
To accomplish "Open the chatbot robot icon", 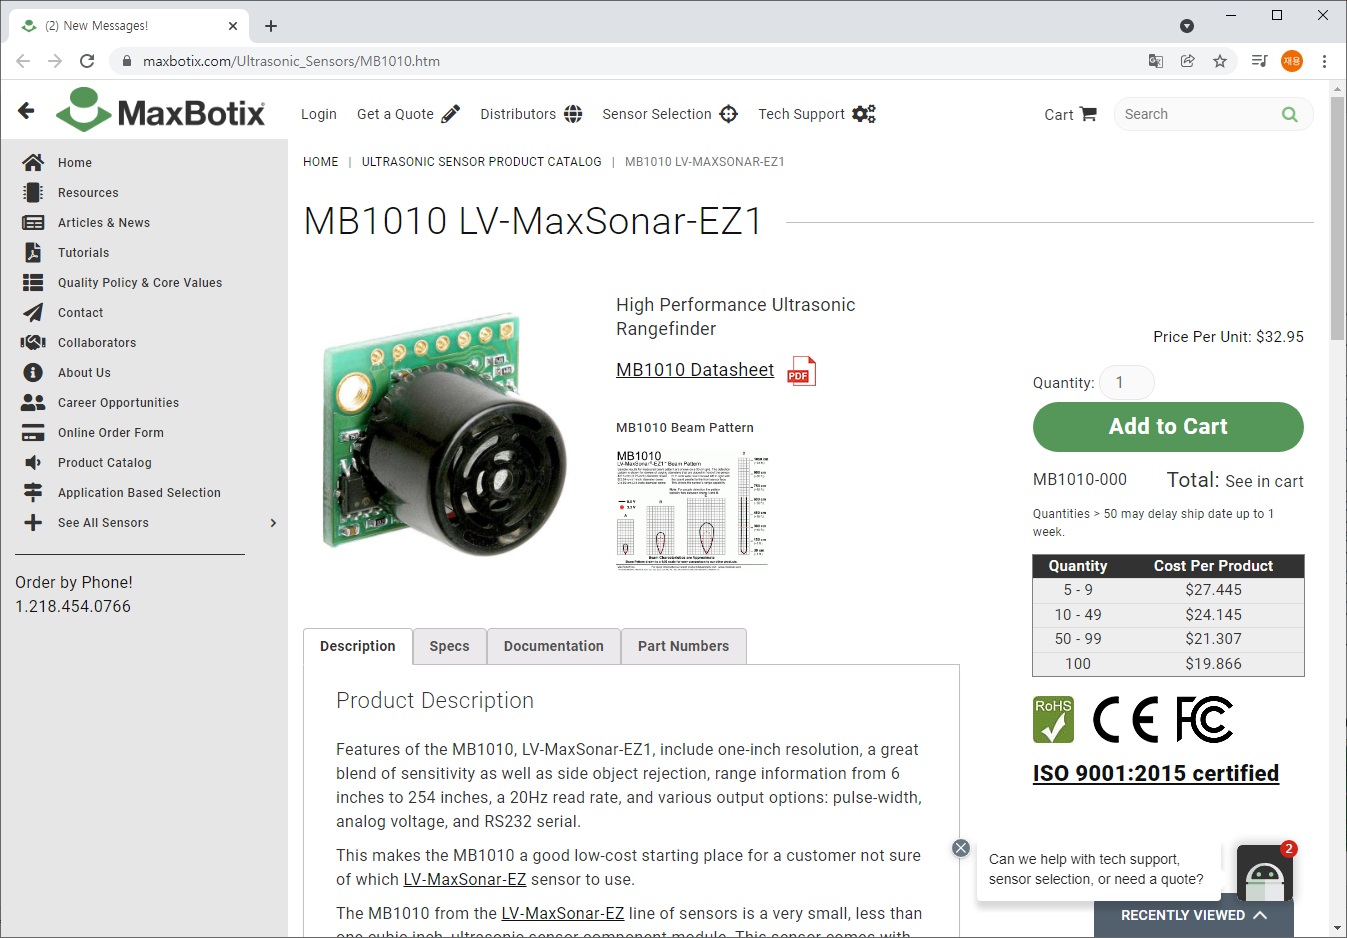I will pos(1265,873).
